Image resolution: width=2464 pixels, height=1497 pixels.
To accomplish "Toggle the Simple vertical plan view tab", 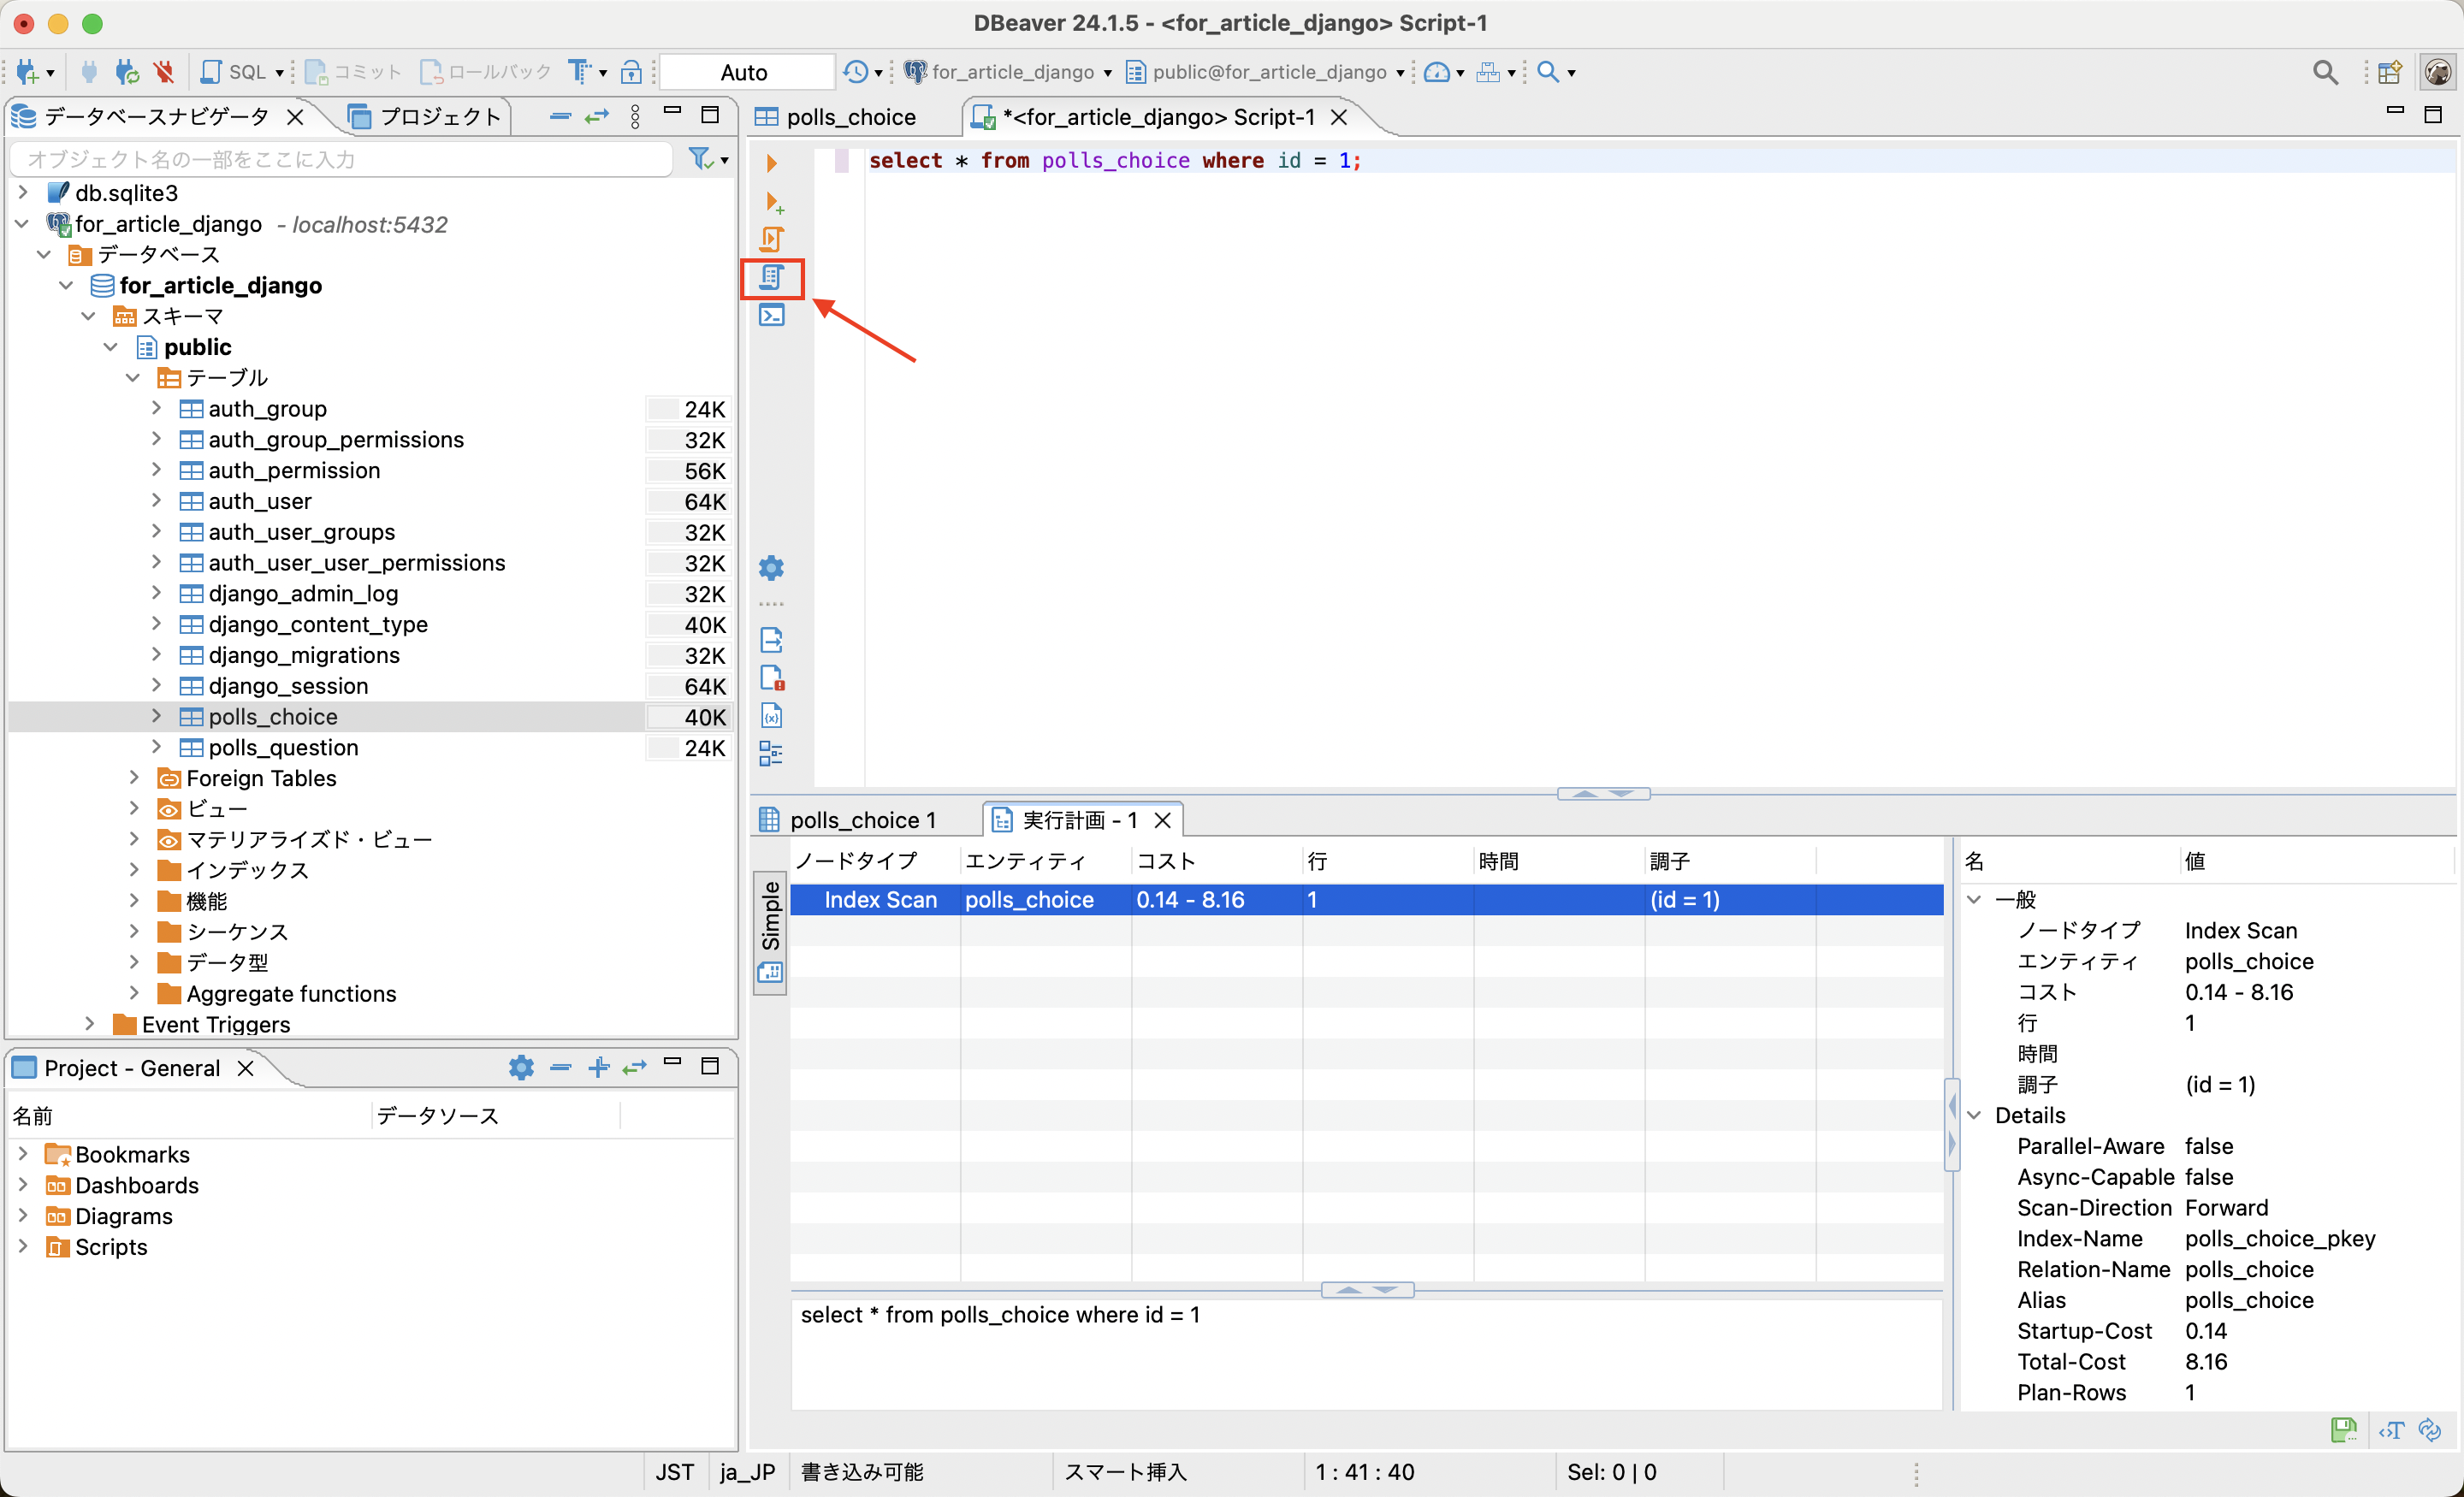I will [770, 916].
